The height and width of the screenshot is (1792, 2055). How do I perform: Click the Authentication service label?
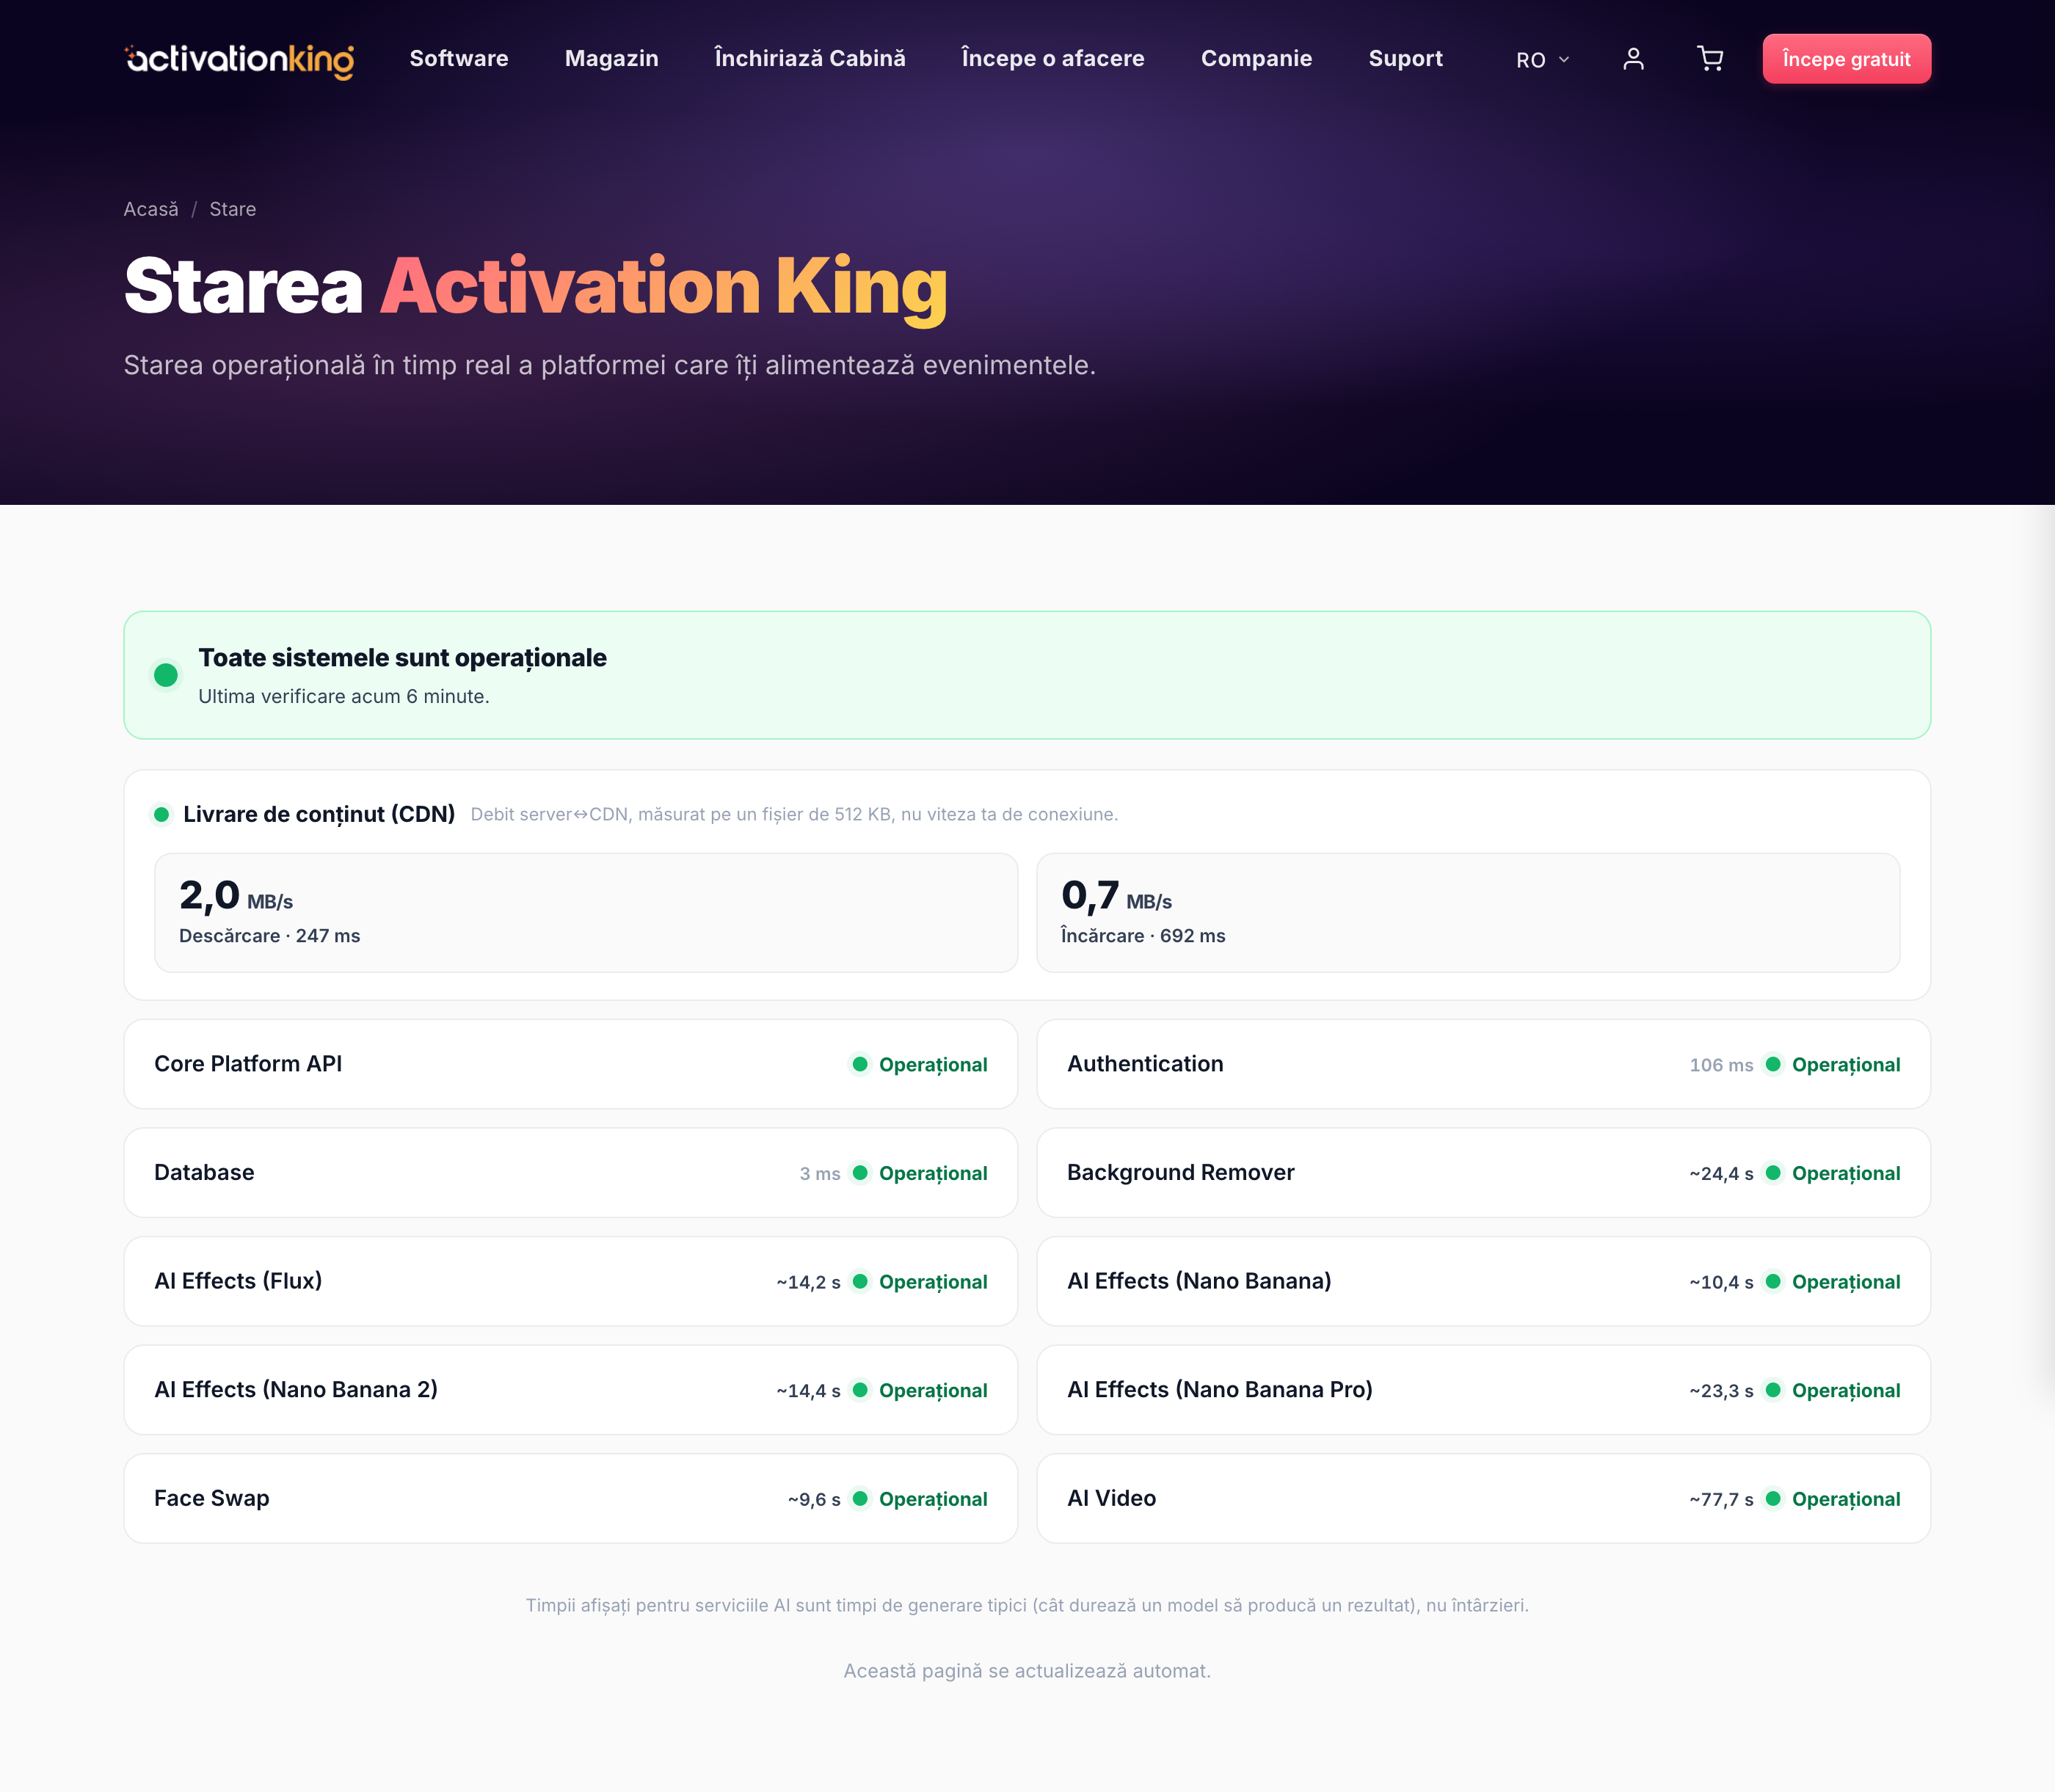(1145, 1064)
